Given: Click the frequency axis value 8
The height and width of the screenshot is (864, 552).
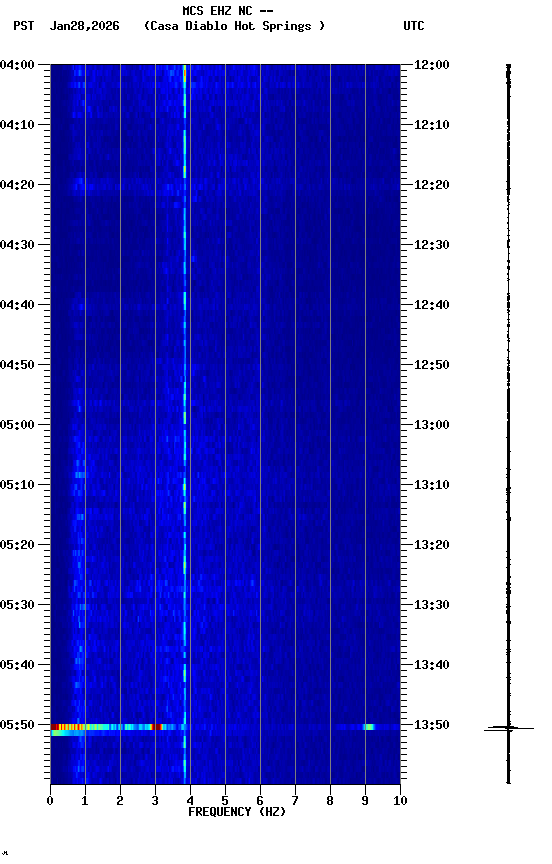Looking at the screenshot, I should (330, 801).
